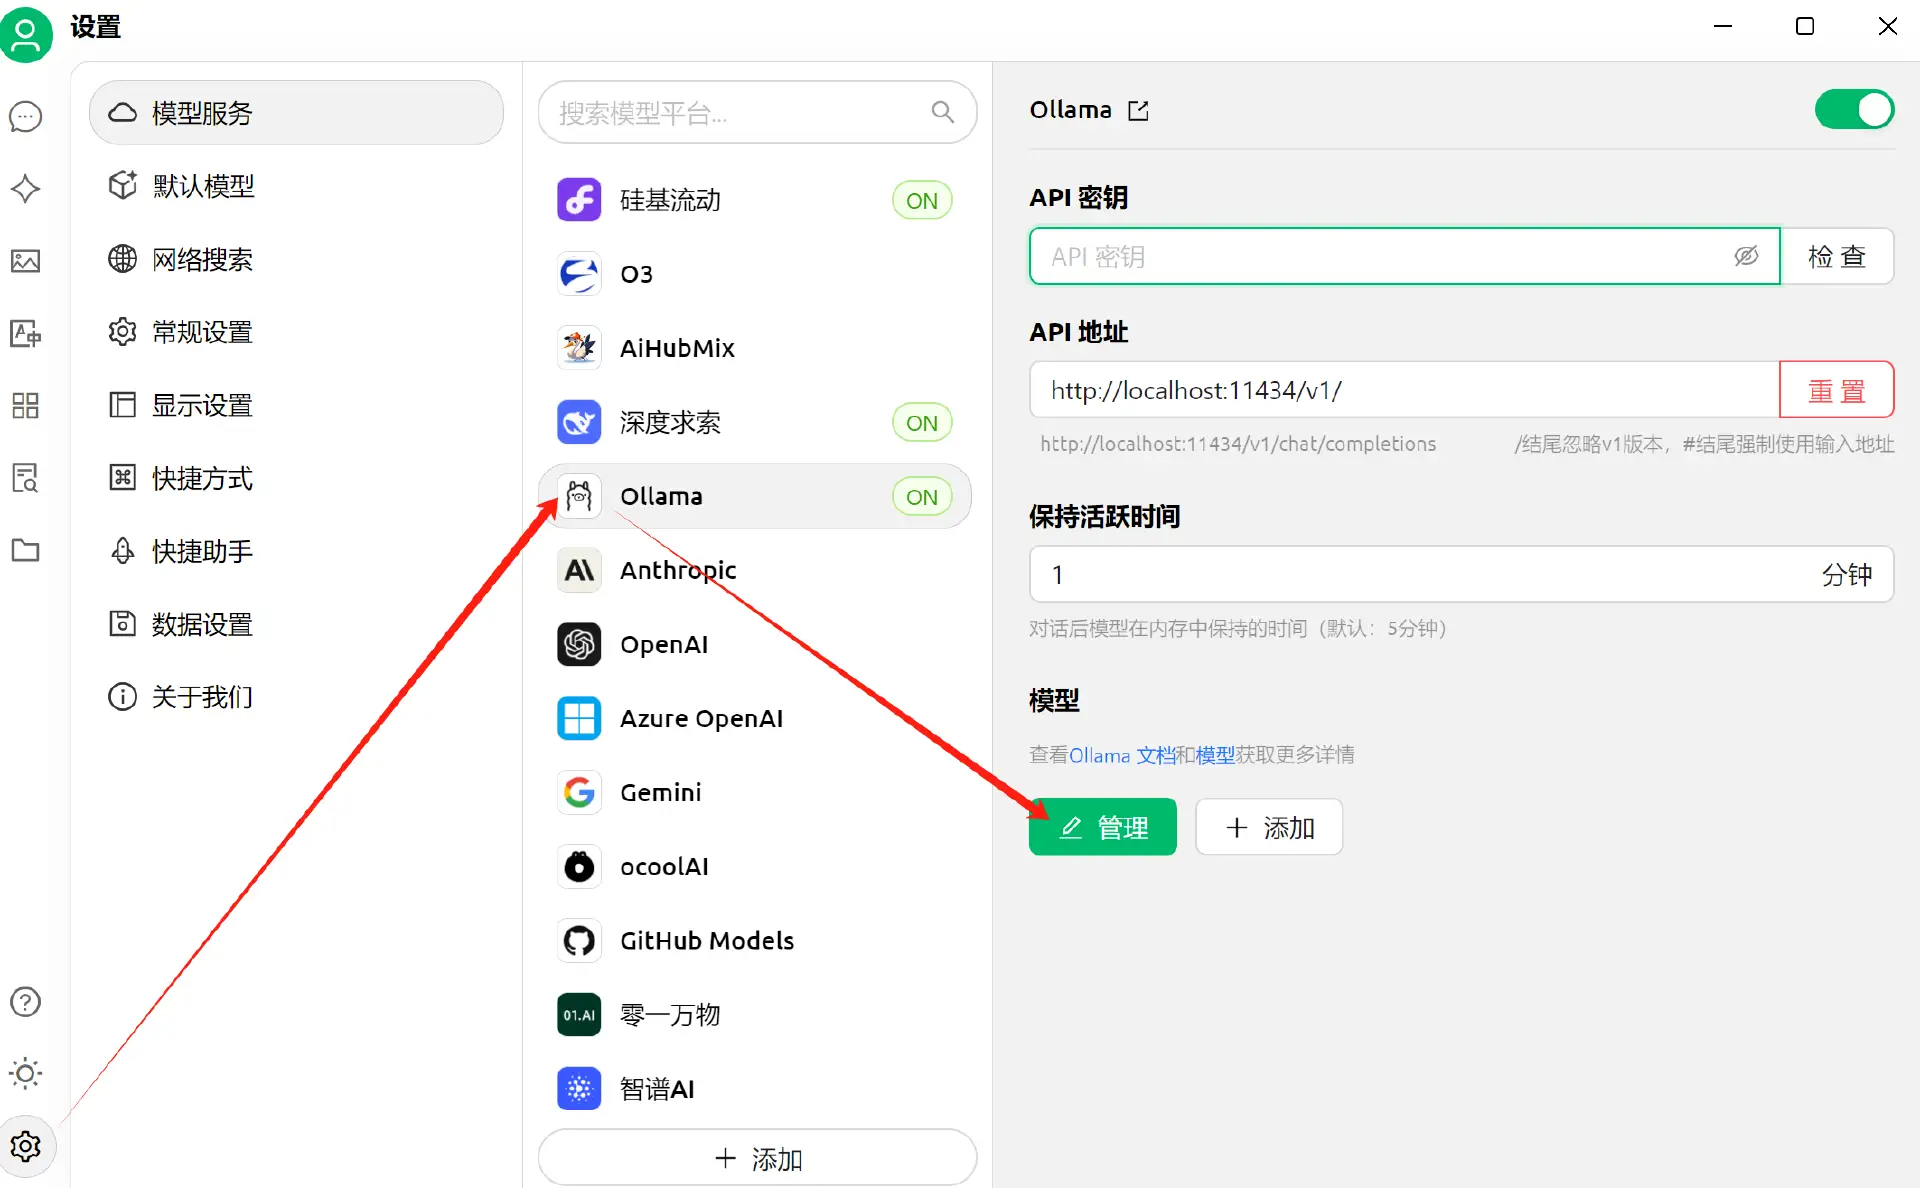
Task: Open the files folder sidebar icon
Action: coord(26,550)
